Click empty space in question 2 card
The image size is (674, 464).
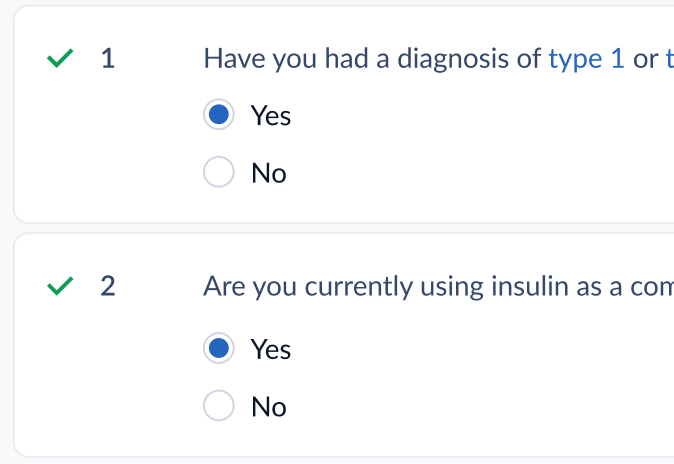(x=473, y=378)
